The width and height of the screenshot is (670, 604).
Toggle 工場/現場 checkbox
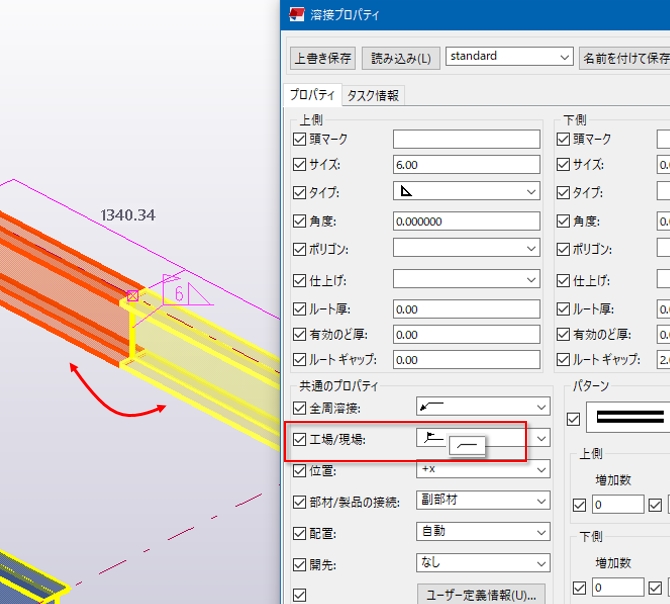pos(300,439)
